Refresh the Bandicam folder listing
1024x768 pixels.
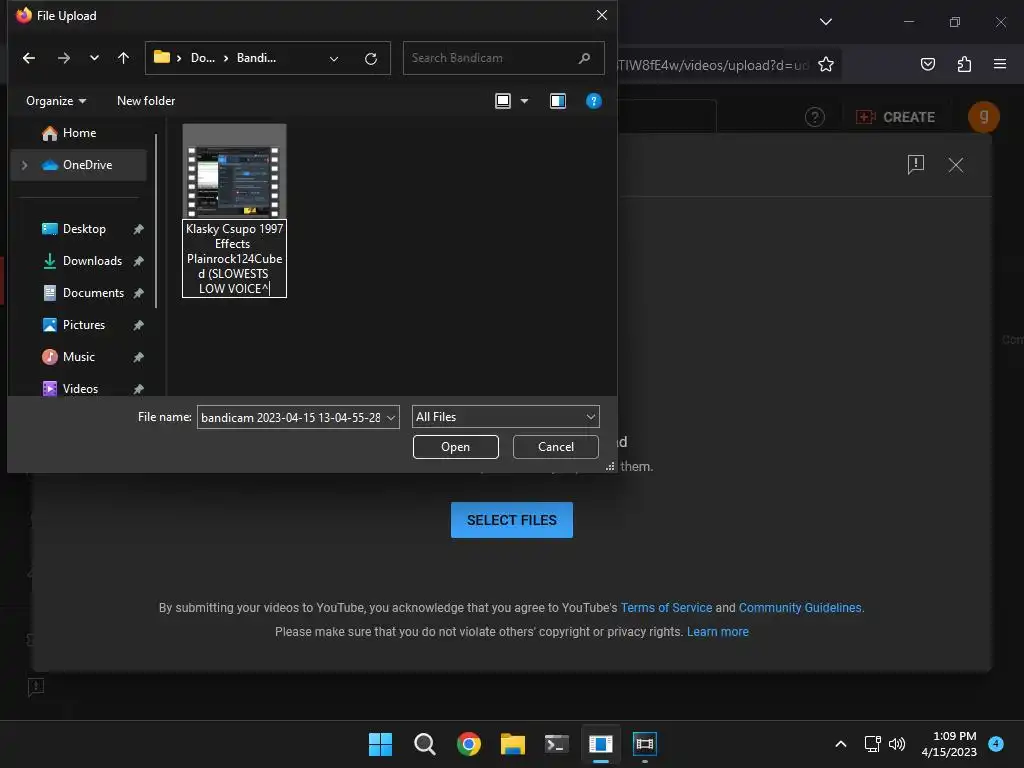point(371,59)
